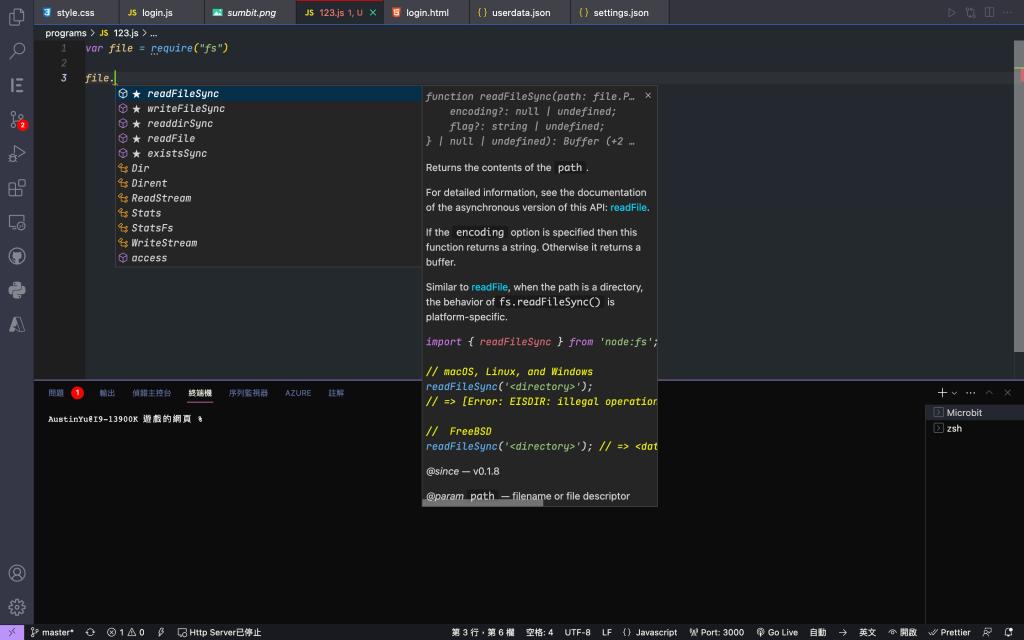Click horizontal scrollbar in documentation popup
The width and height of the screenshot is (1024, 640).
[x=483, y=504]
